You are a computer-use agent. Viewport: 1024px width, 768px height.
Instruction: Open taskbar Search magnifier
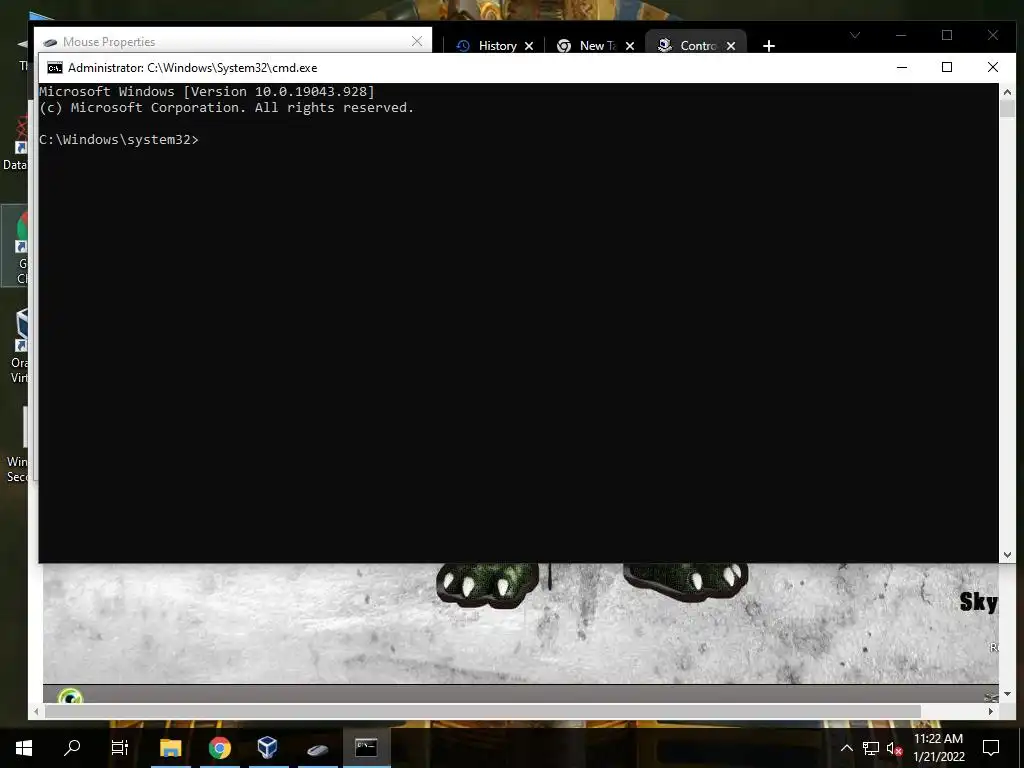click(72, 747)
